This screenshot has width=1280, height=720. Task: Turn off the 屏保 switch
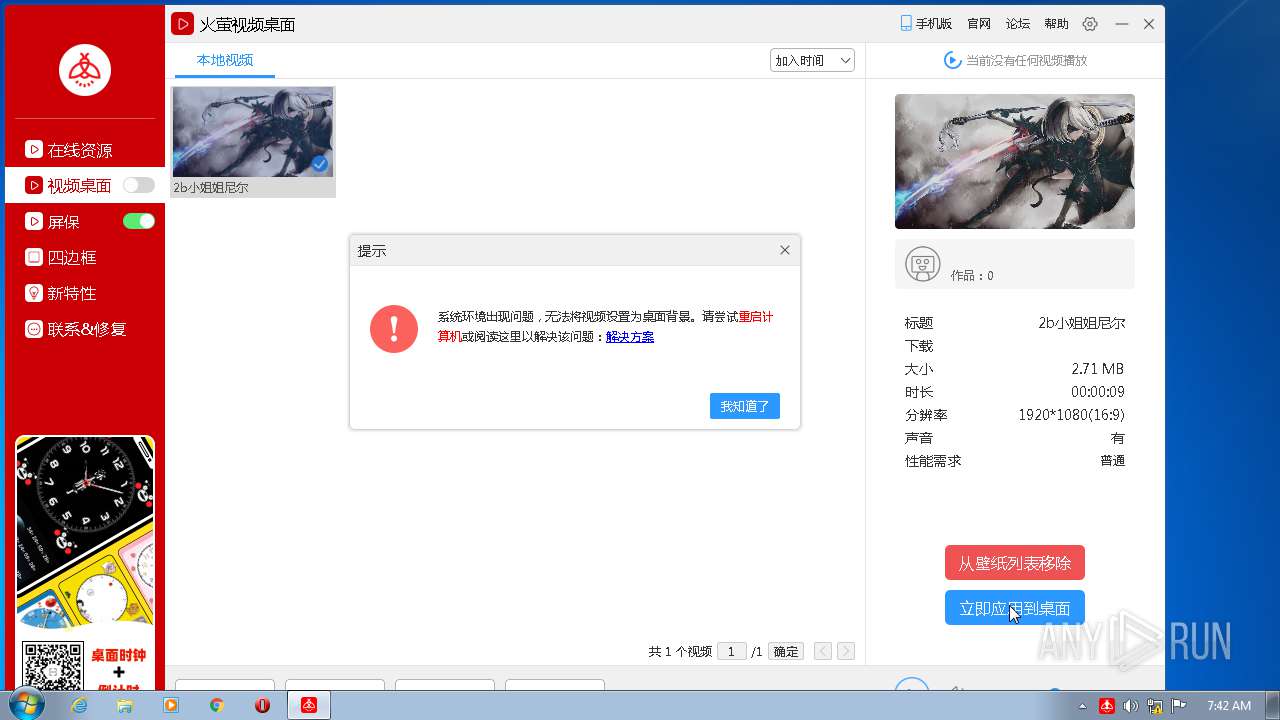(139, 221)
